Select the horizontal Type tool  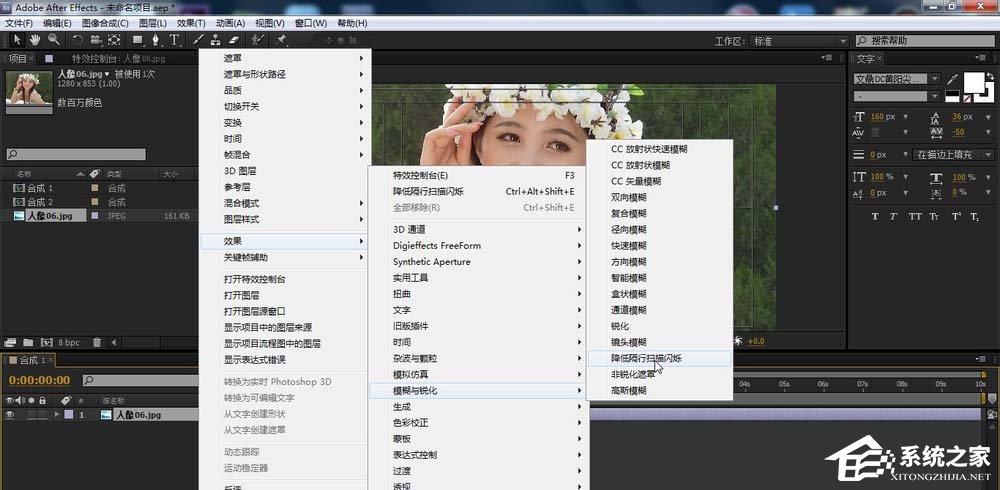click(175, 40)
